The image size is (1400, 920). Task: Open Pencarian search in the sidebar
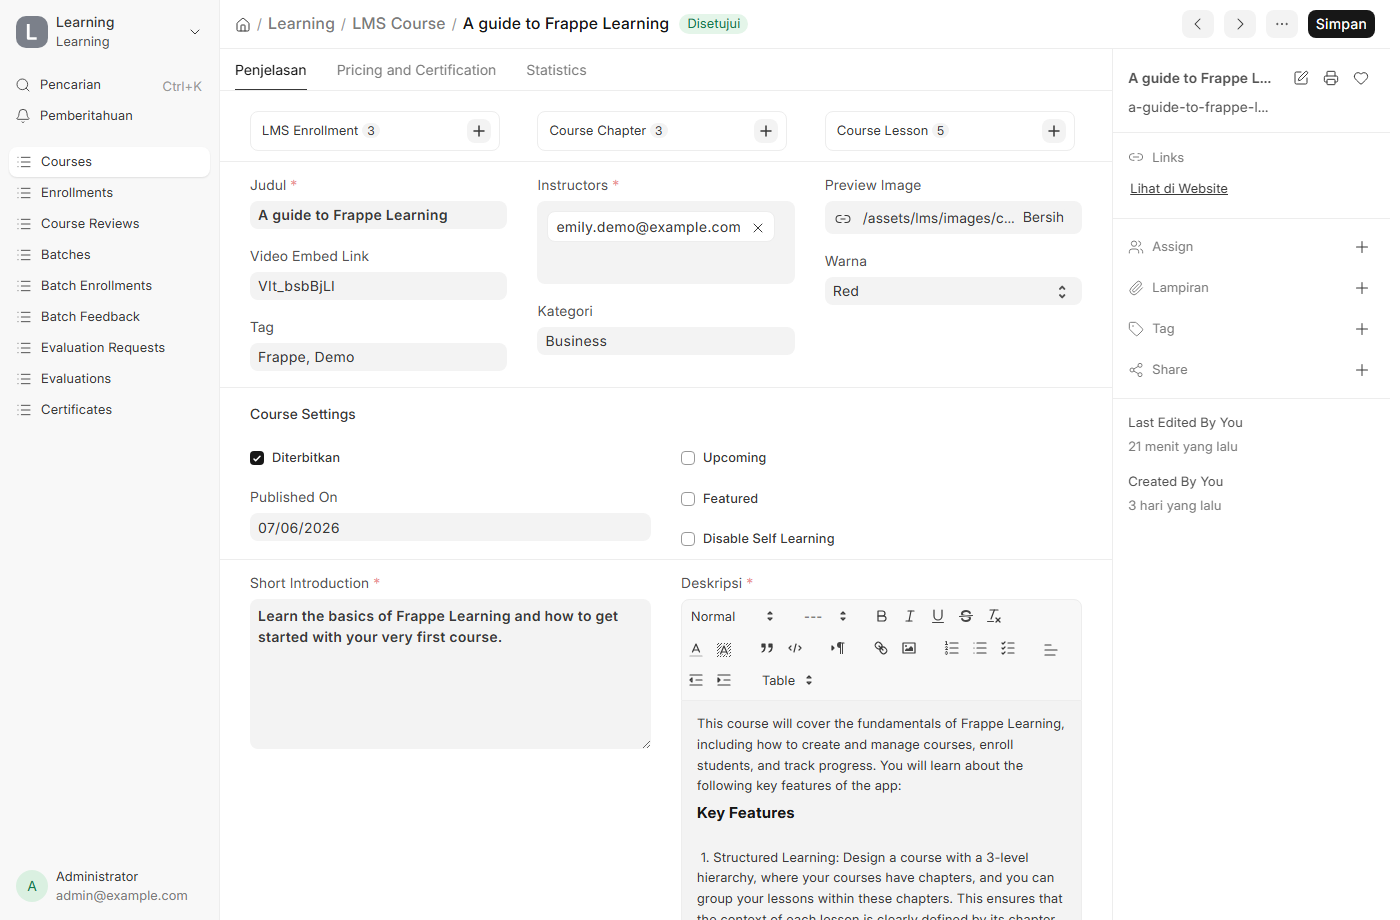tap(109, 85)
